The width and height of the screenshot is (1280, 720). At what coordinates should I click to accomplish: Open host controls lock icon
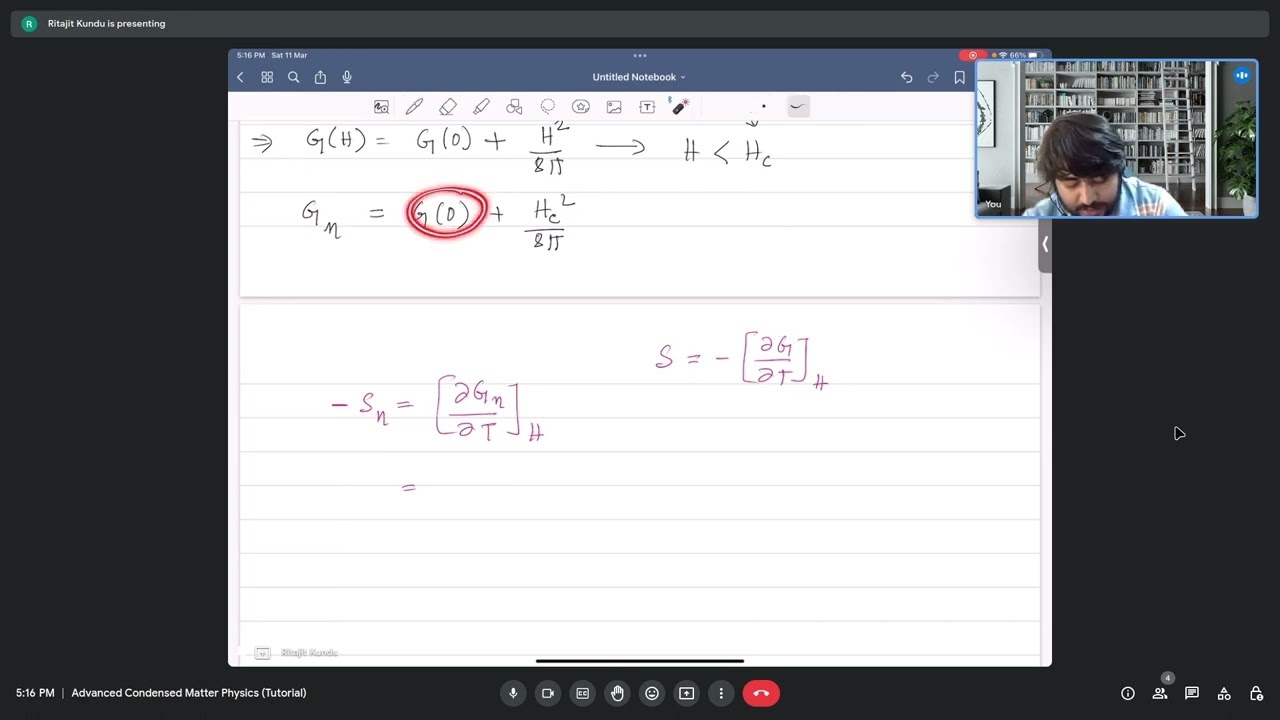1256,693
